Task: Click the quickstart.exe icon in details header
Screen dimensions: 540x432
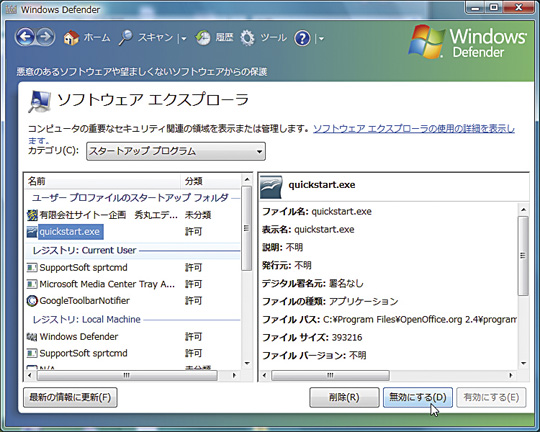Action: [271, 187]
